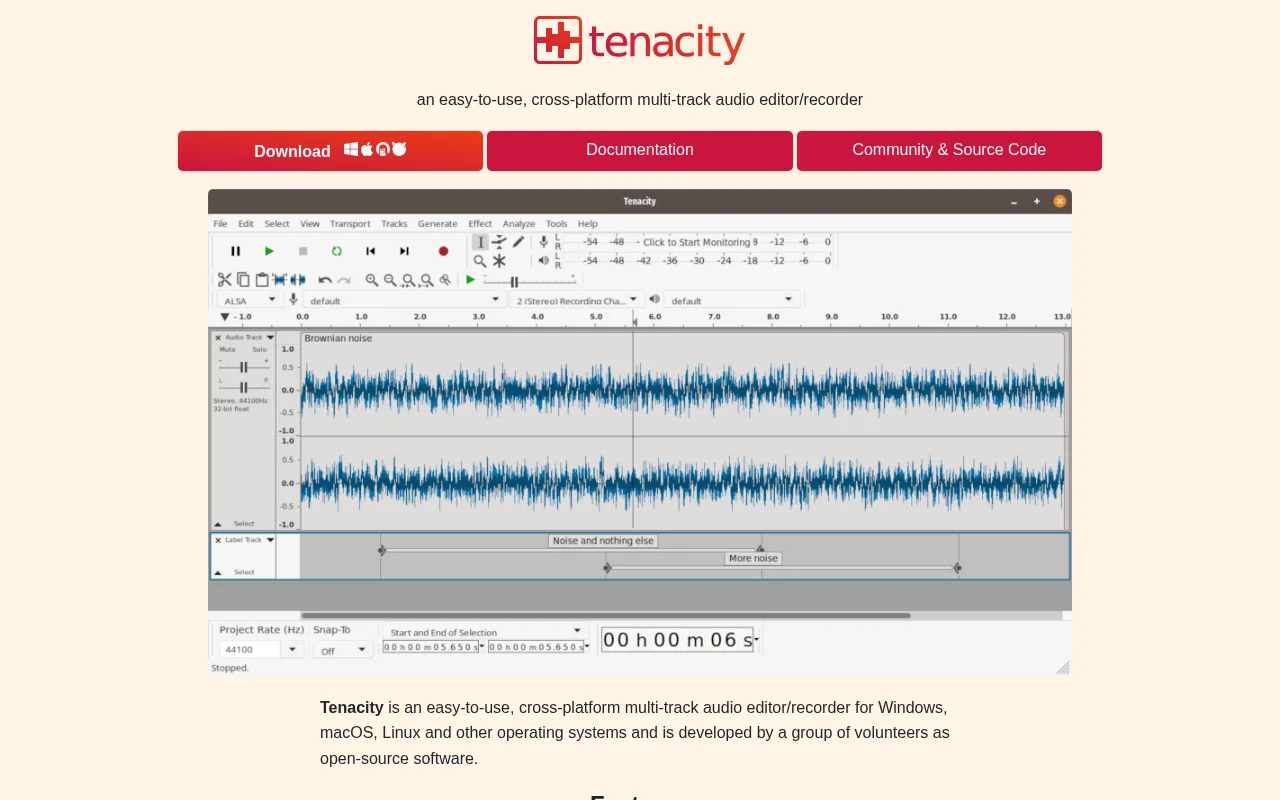
Task: Toggle the green loop playback icon
Action: [337, 251]
